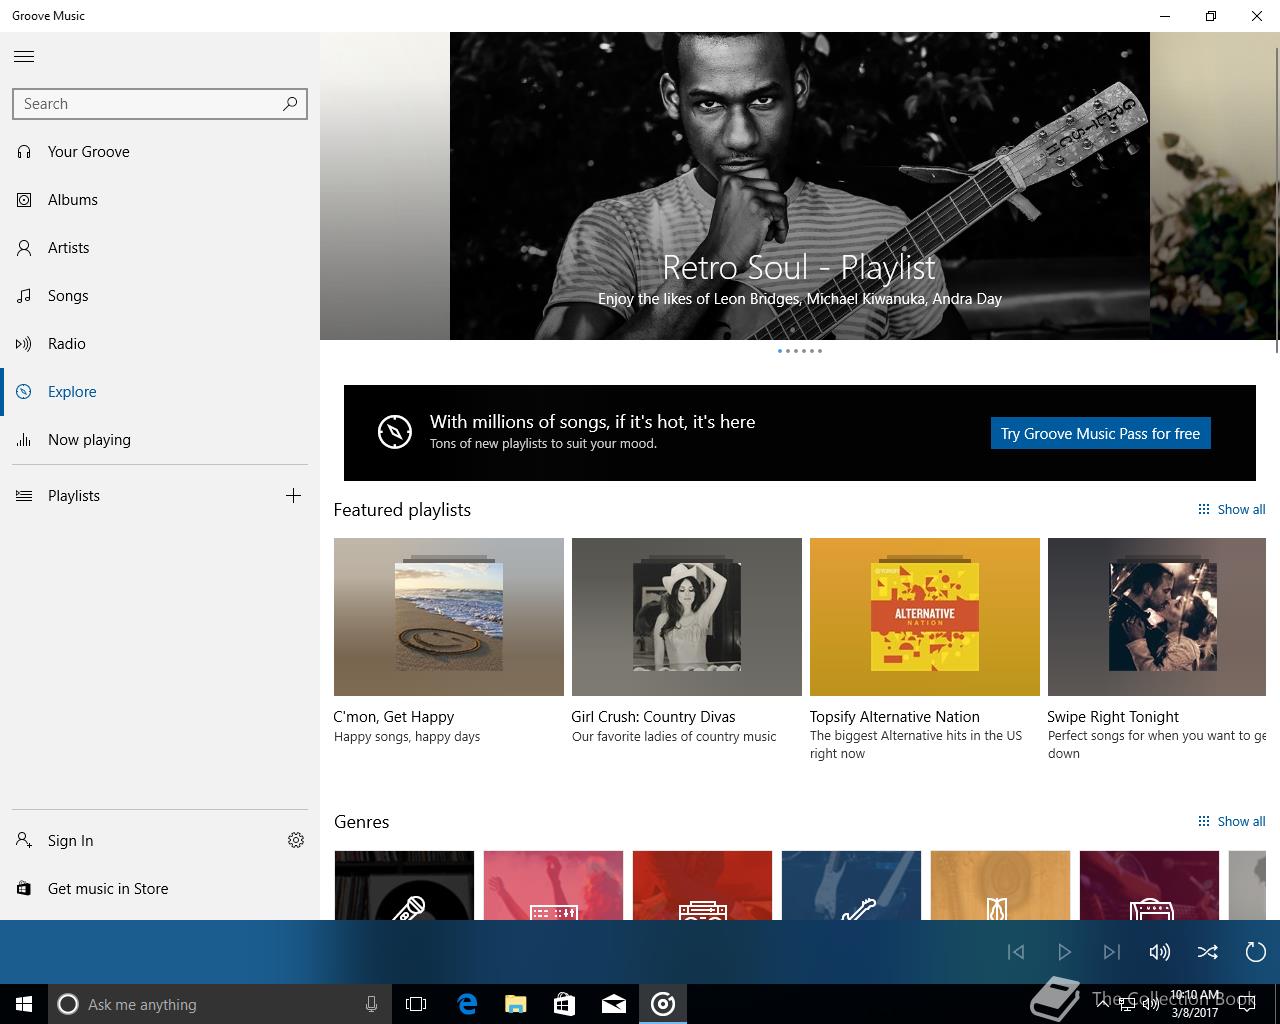Viewport: 1280px width, 1024px height.
Task: Open Your Groove page
Action: tap(160, 152)
